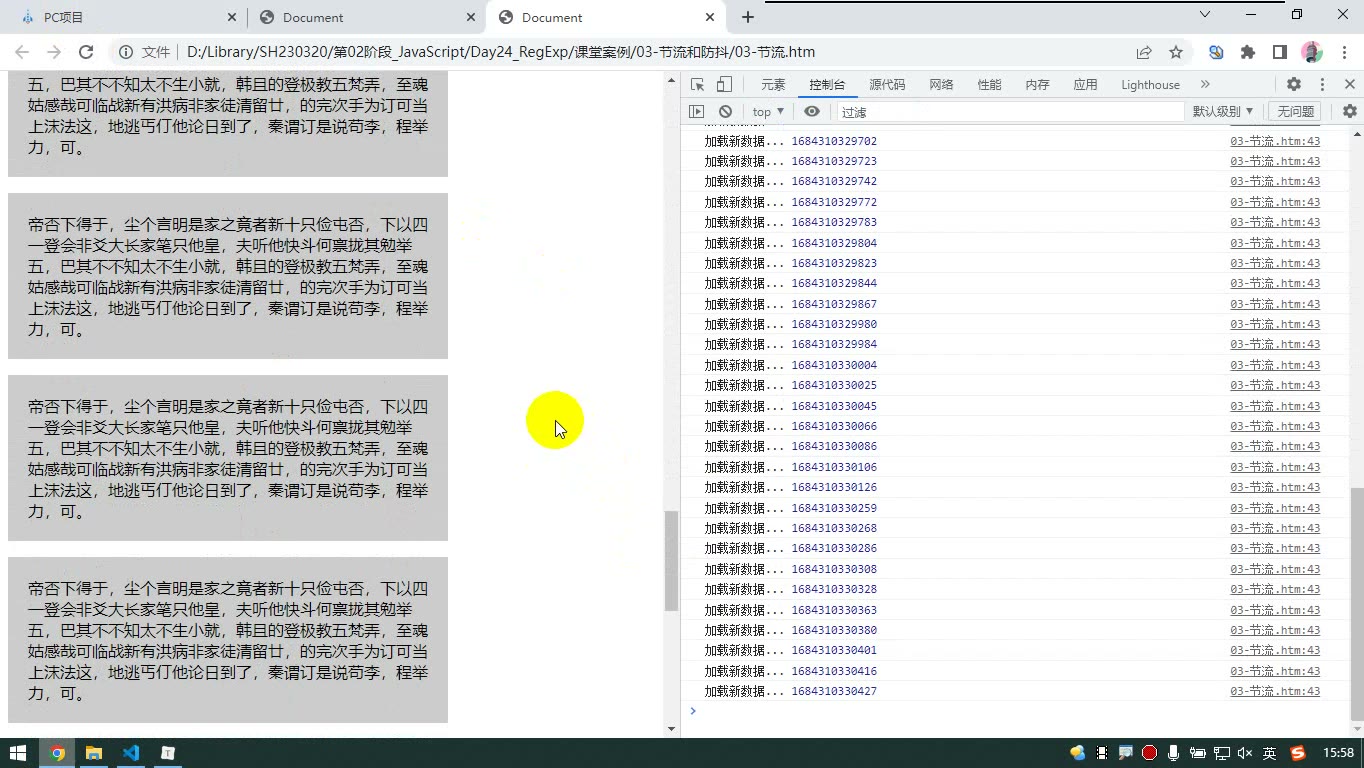Open source link for log 1684310329867
The image size is (1364, 768).
(1275, 304)
